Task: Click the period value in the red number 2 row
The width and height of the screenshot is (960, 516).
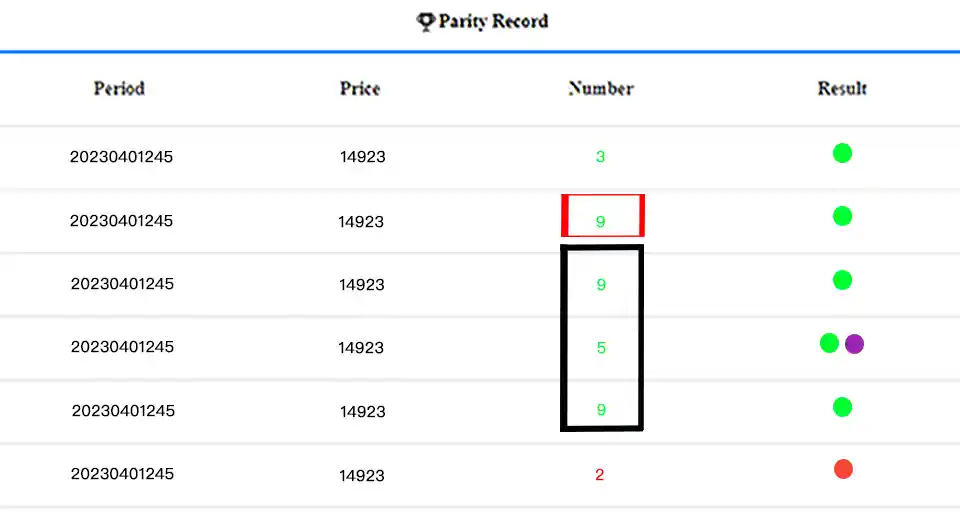Action: (x=122, y=474)
